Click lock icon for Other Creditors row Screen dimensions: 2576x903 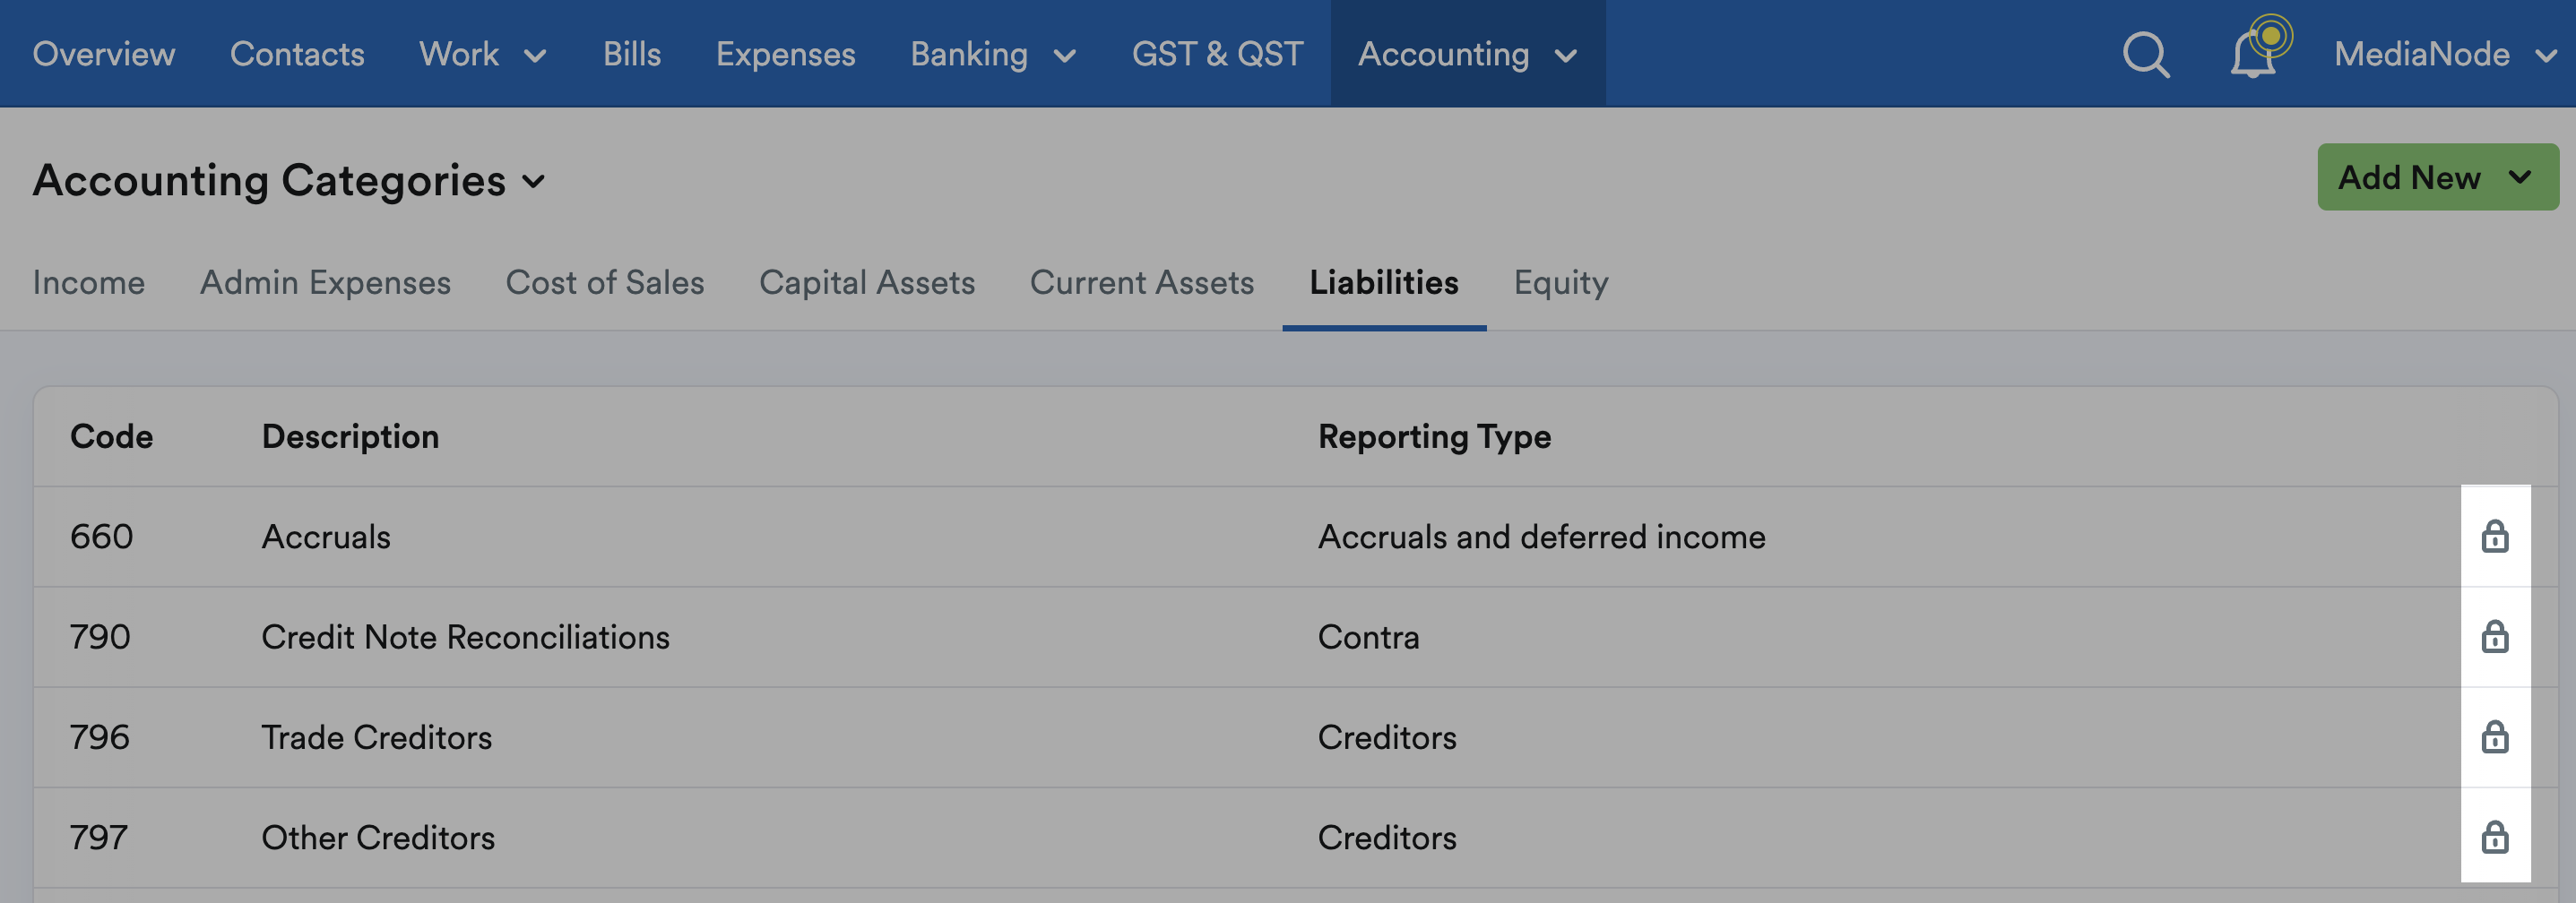(x=2494, y=836)
